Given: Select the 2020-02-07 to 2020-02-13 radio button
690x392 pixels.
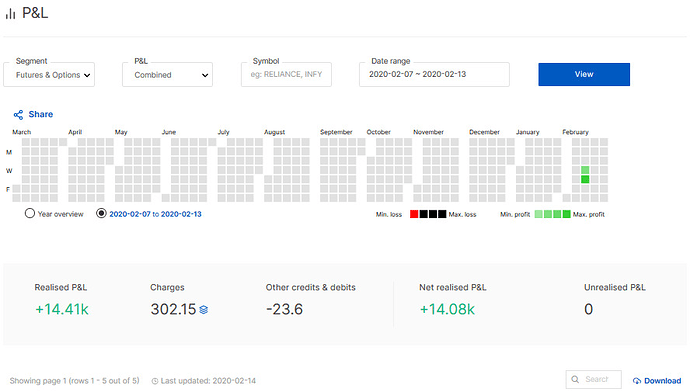Looking at the screenshot, I should [x=101, y=213].
